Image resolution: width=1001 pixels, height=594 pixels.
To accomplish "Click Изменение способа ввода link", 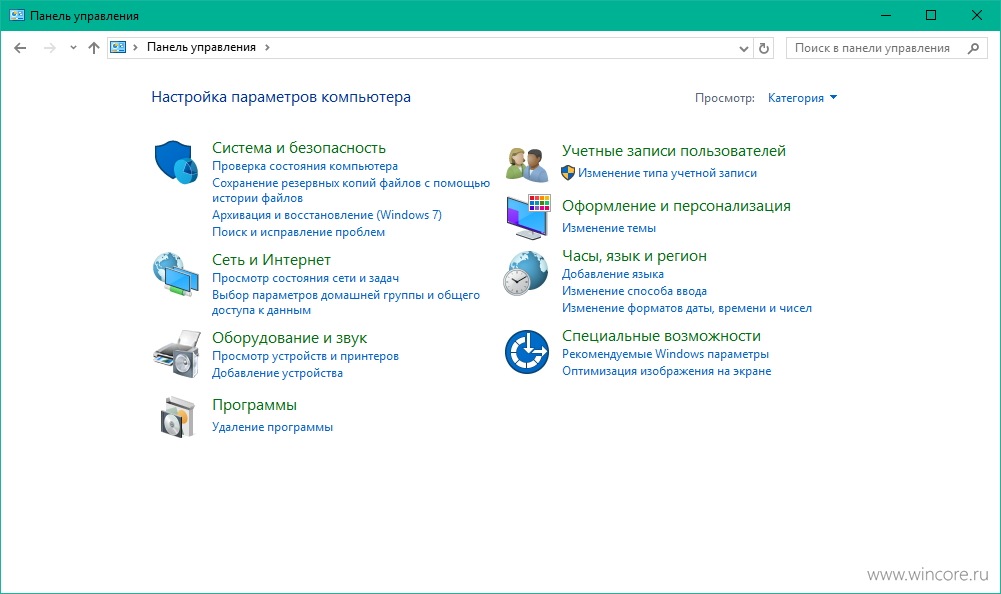I will click(x=634, y=291).
